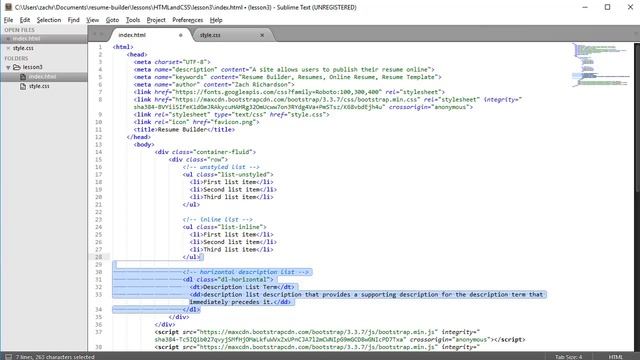Click the Sublime Text title bar icon

(8, 7)
